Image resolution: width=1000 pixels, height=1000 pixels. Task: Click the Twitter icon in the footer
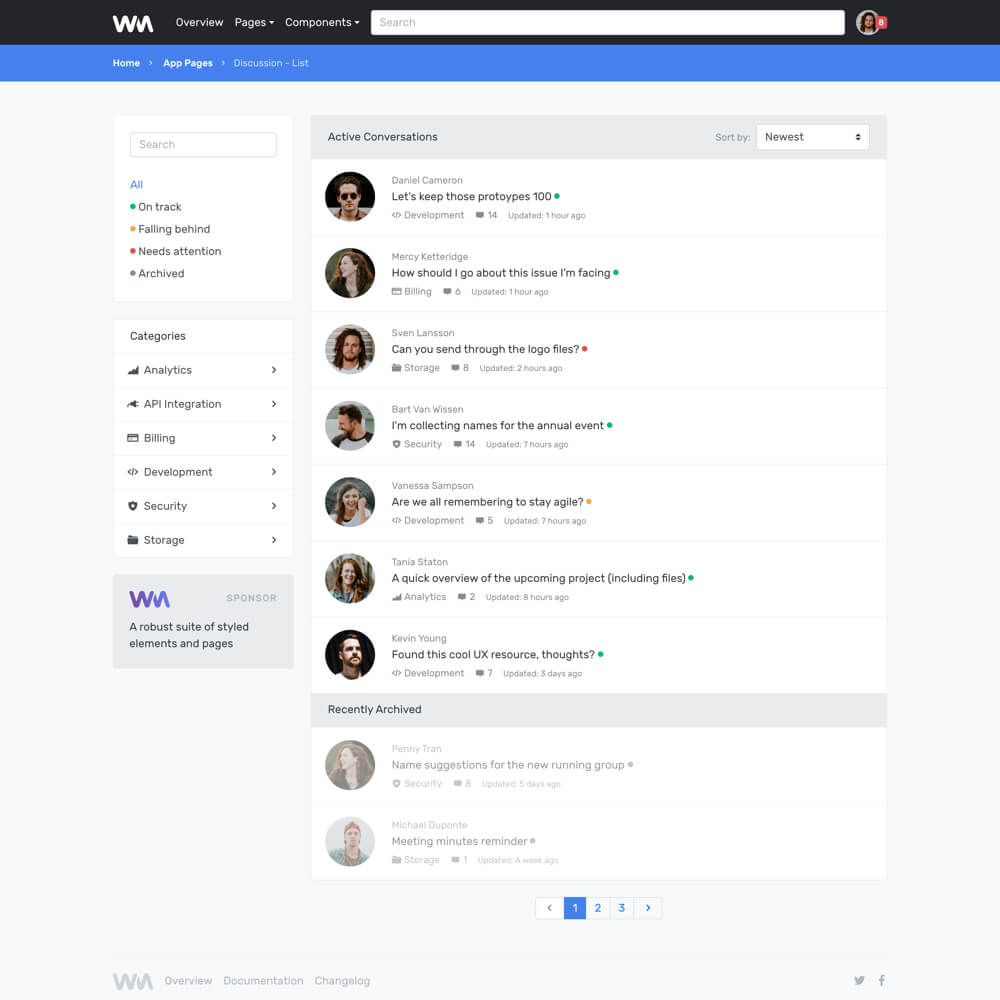tap(859, 981)
